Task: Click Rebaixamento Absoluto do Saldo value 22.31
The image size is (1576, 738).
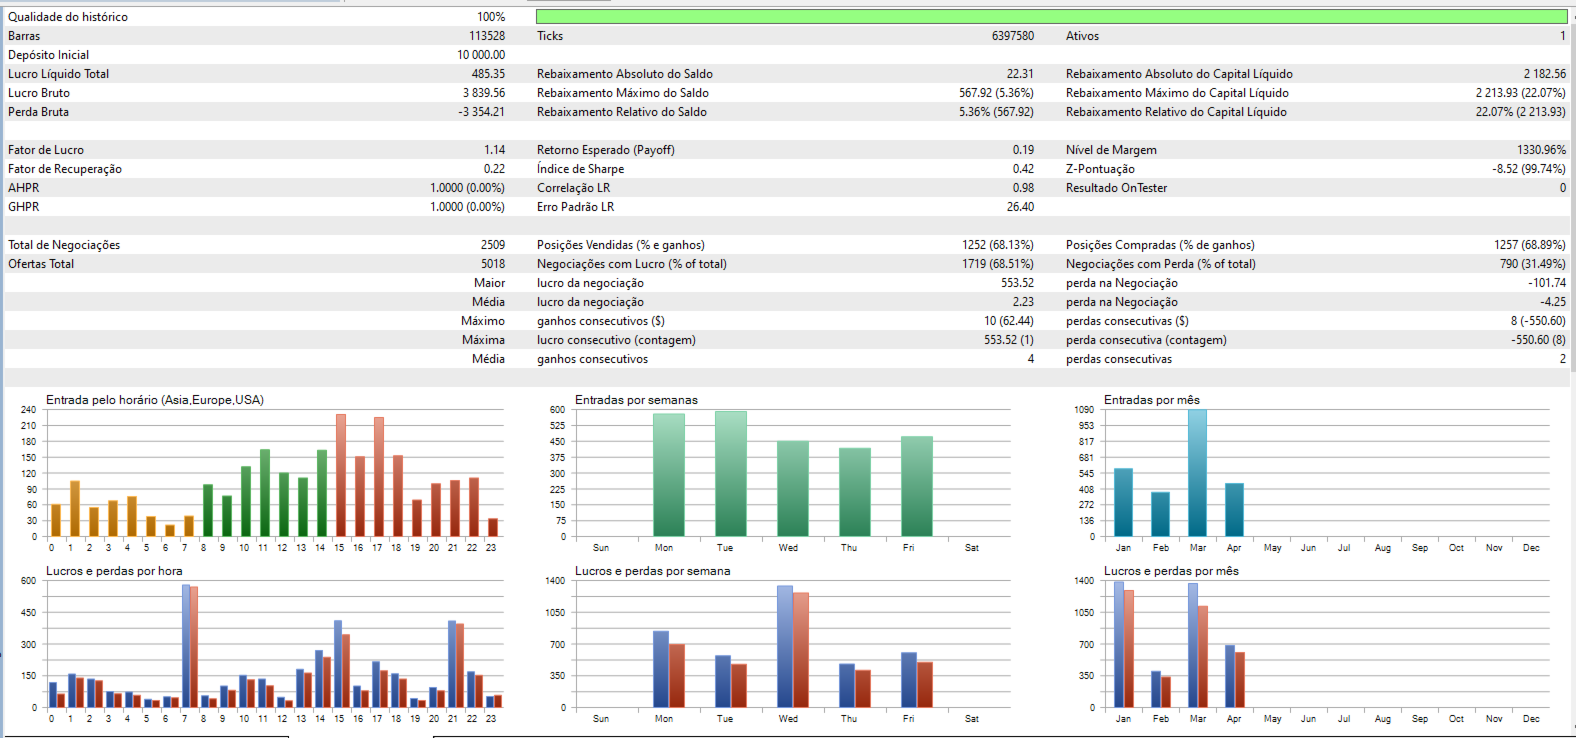Action: pos(1020,74)
